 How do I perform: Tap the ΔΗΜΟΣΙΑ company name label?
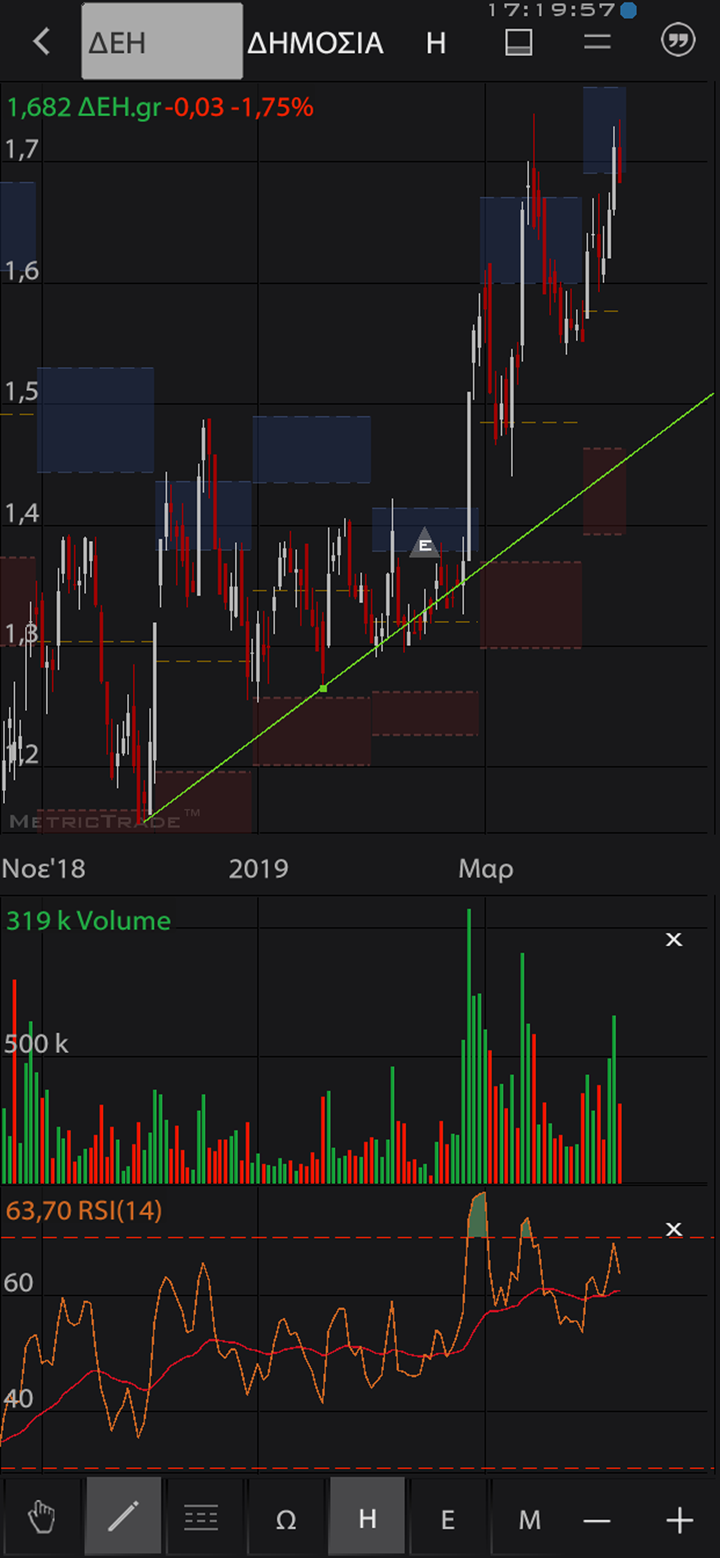(315, 43)
